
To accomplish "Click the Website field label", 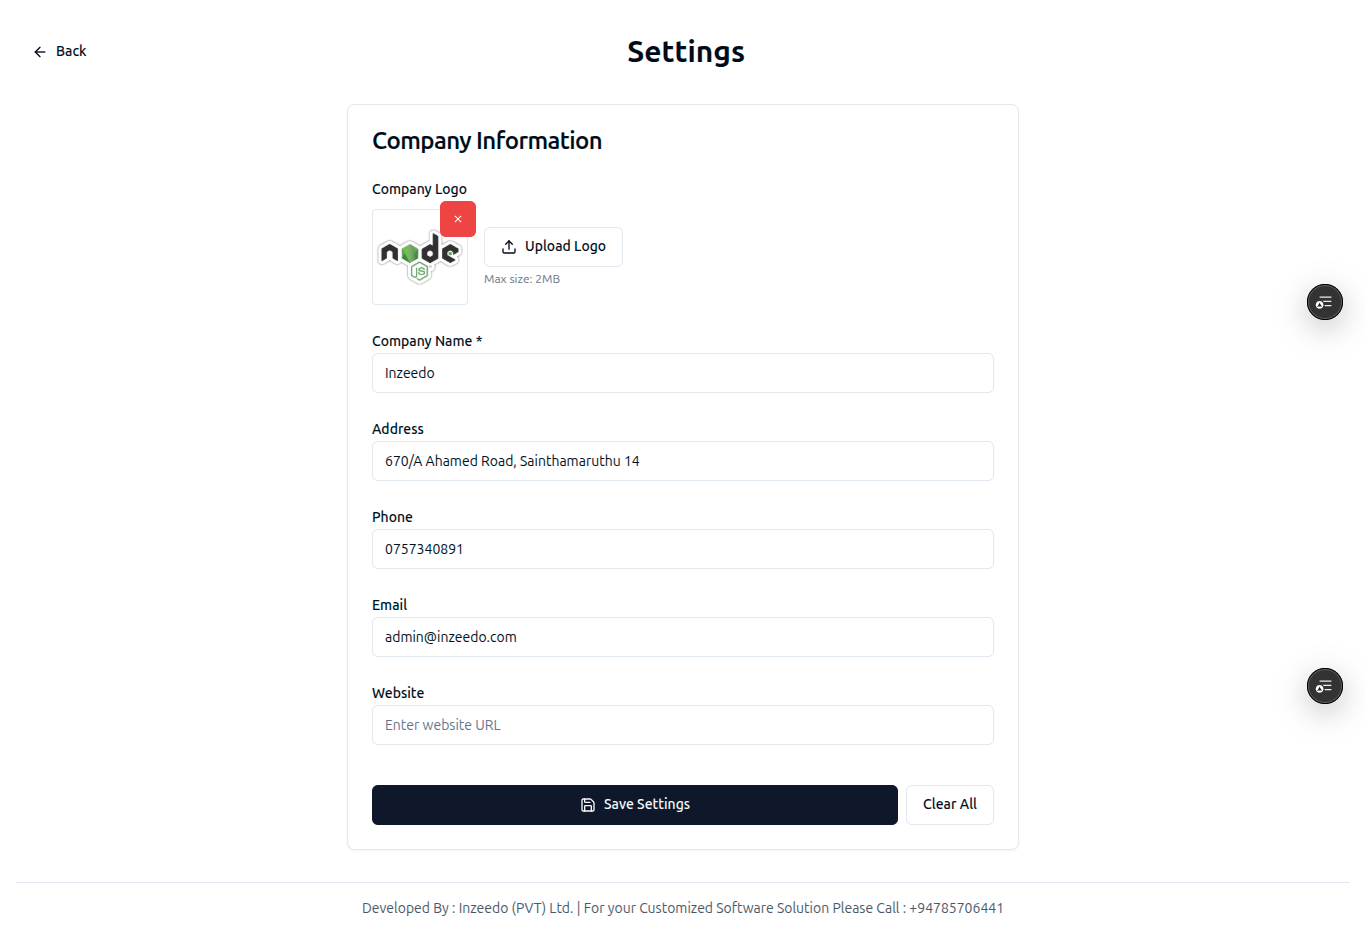I will (398, 693).
